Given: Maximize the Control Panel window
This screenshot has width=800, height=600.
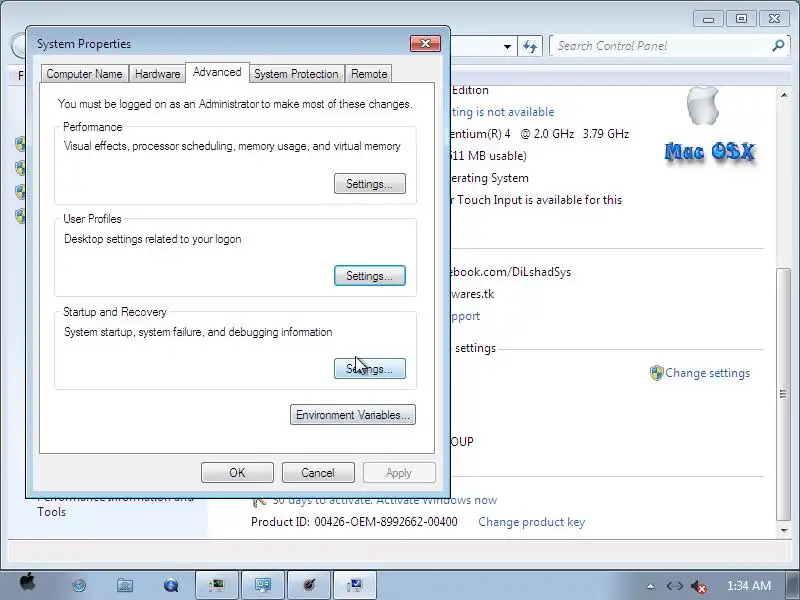Looking at the screenshot, I should tap(741, 19).
